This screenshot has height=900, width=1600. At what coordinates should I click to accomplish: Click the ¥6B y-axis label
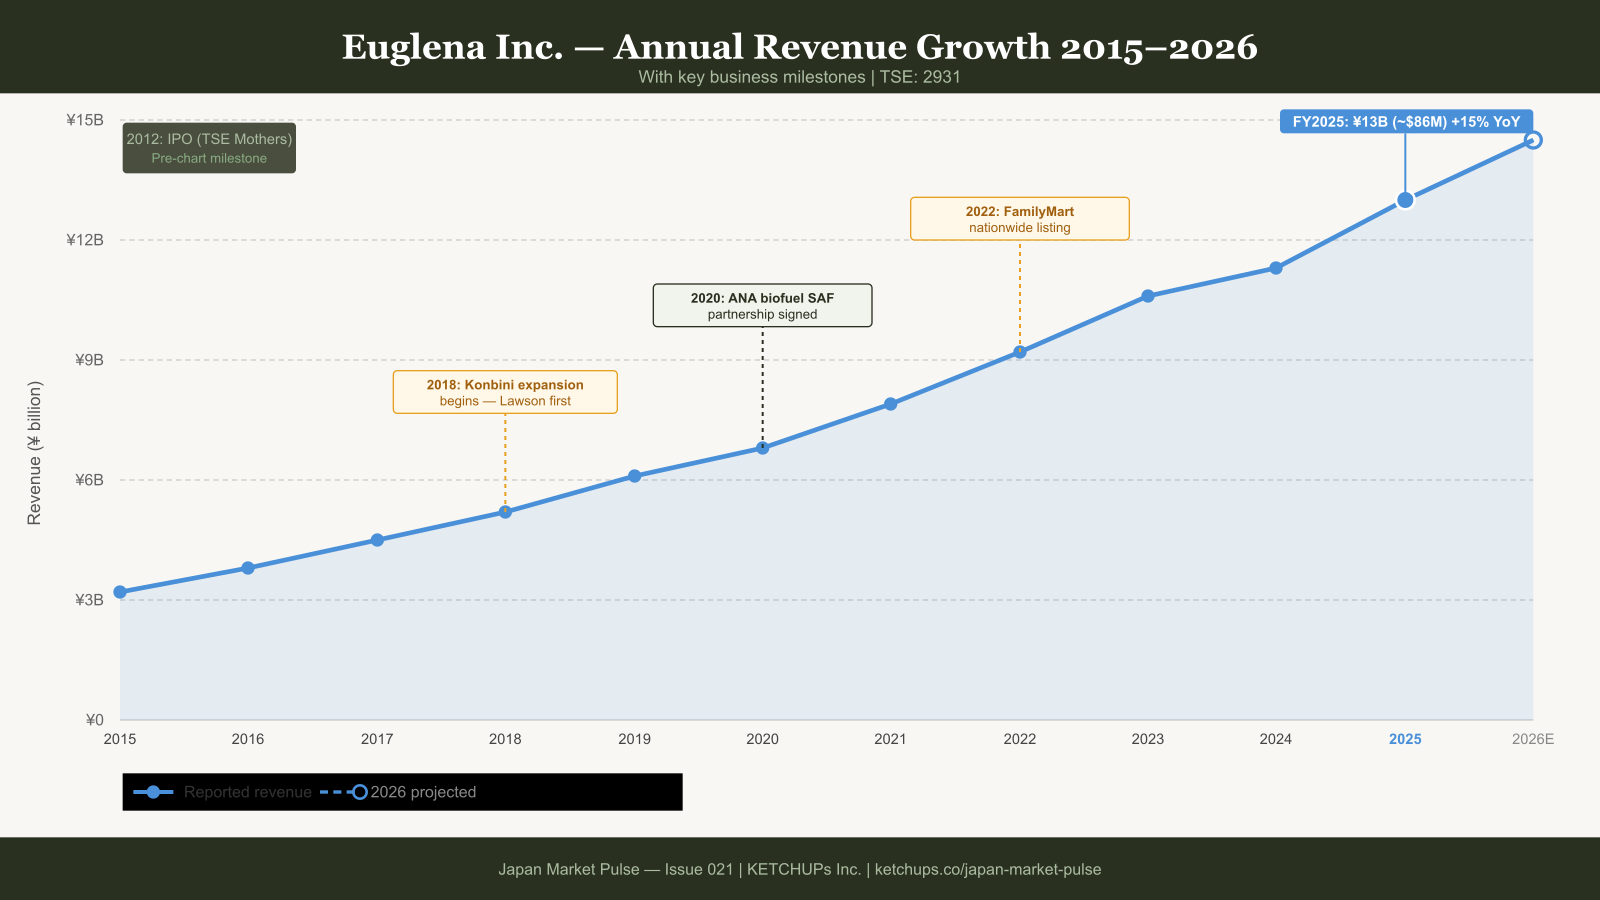click(89, 480)
